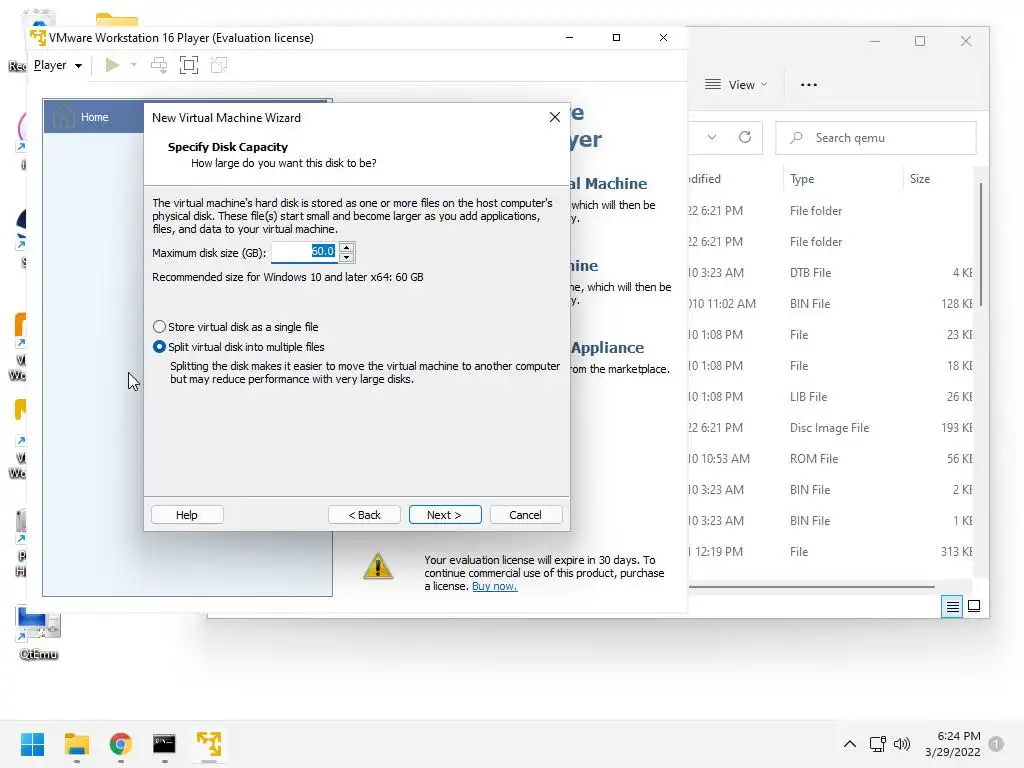Screen dimensions: 1024x768
Task: Click the search magnifier icon in Explorer
Action: [x=796, y=138]
